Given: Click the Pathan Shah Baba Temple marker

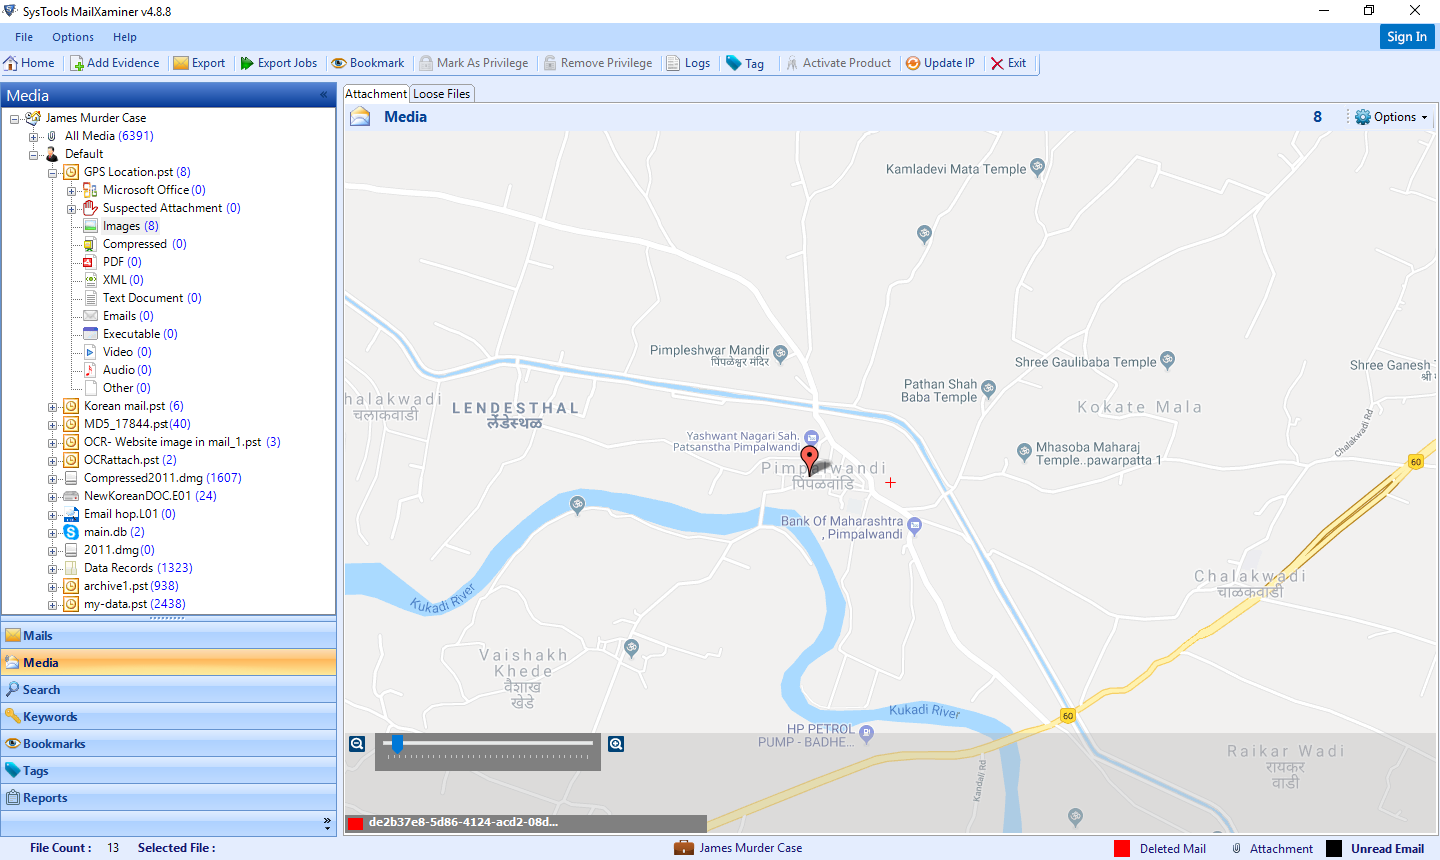Looking at the screenshot, I should [x=989, y=388].
